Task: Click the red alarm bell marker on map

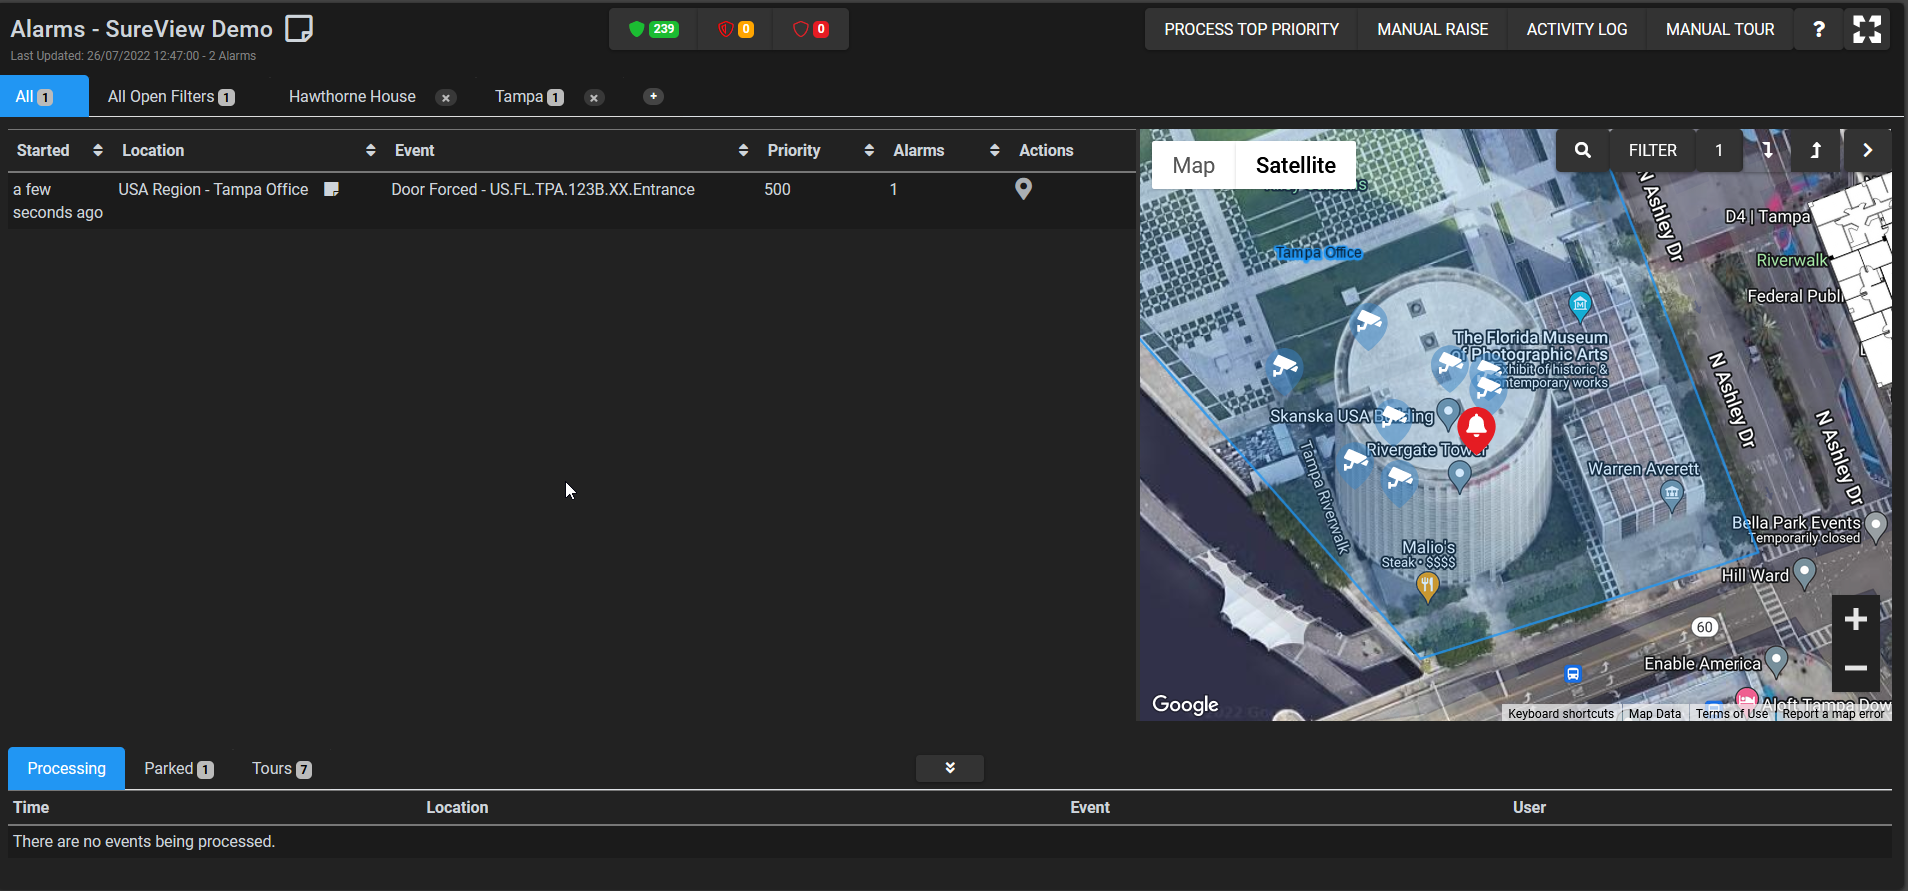Action: pos(1476,429)
